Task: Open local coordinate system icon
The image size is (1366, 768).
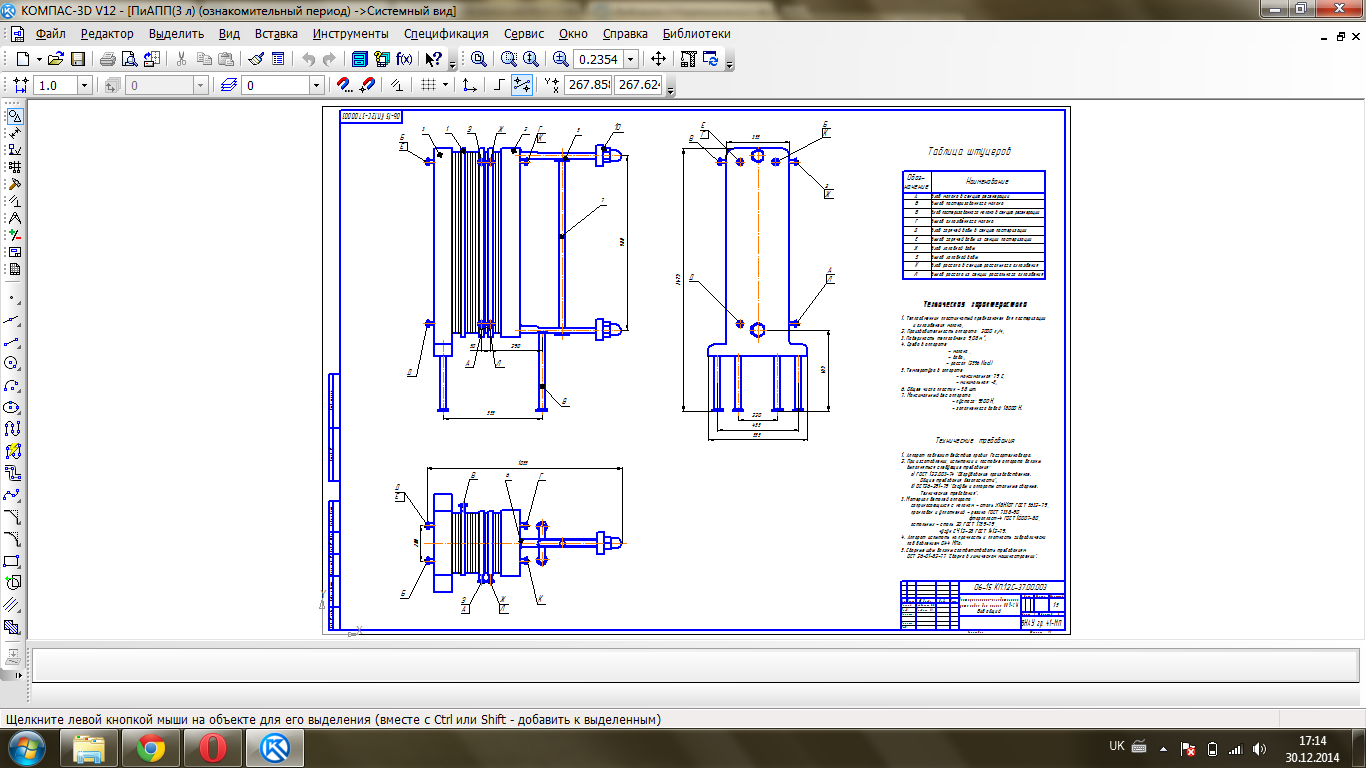Action: [469, 85]
